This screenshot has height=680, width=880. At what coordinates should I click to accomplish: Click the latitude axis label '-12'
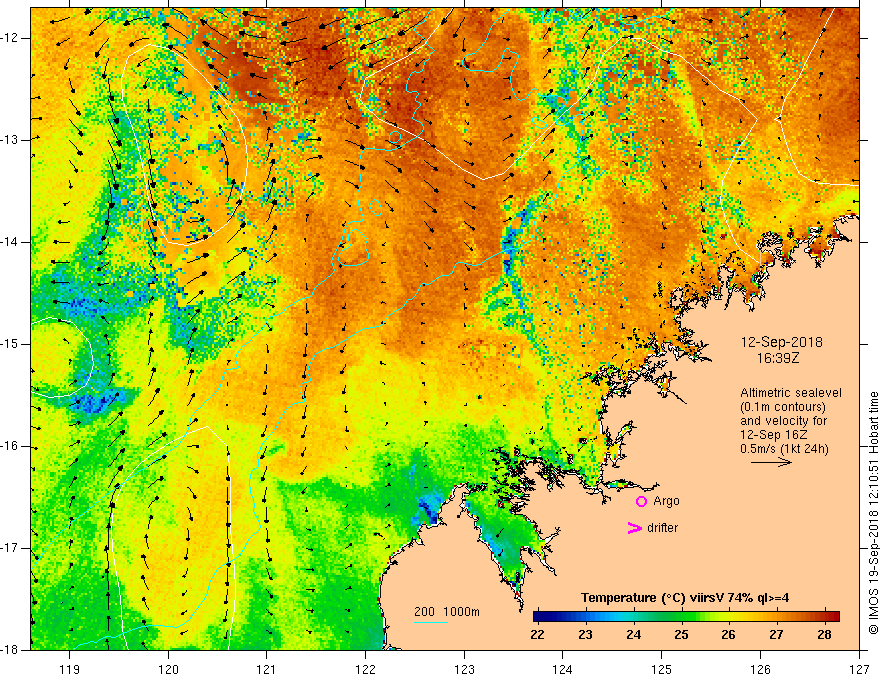click(x=10, y=38)
